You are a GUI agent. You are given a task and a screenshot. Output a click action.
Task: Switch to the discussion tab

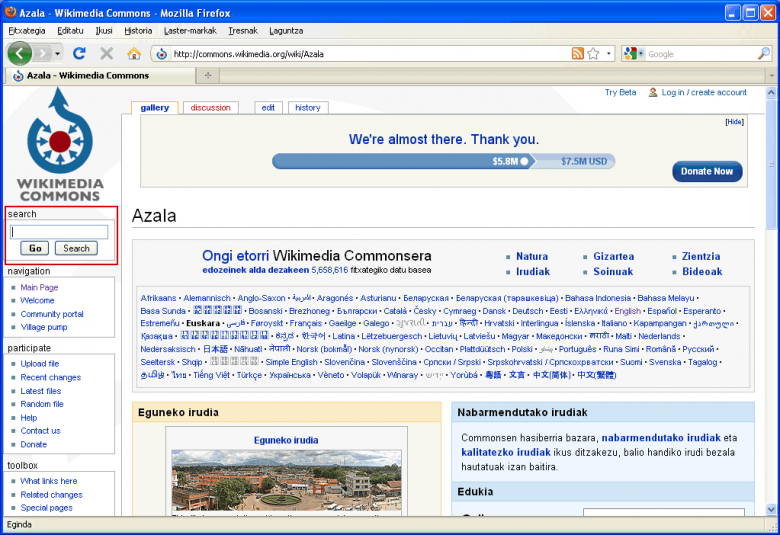point(210,107)
